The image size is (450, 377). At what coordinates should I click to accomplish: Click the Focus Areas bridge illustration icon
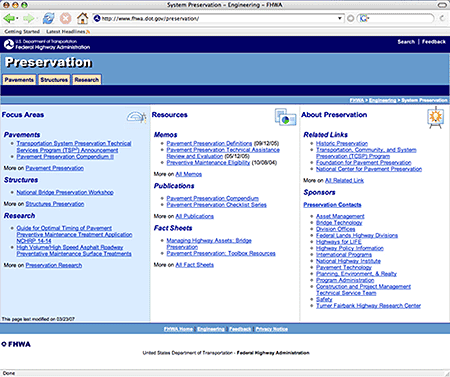pyautogui.click(x=137, y=117)
